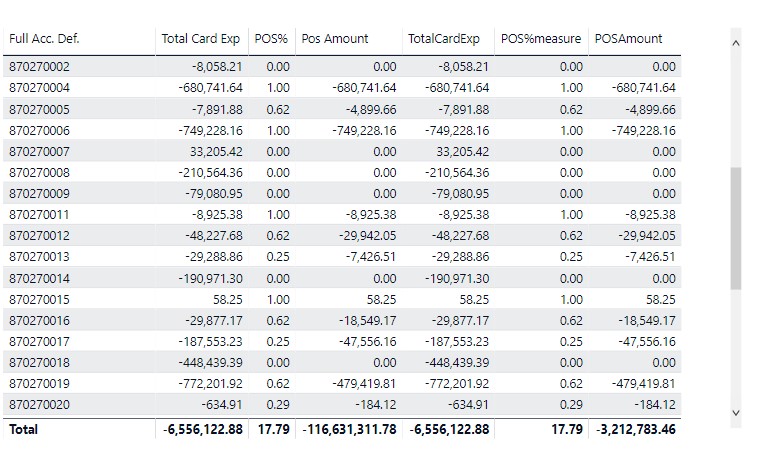Click -479,419.81 in Pos Amount column
The image size is (761, 464).
click(364, 383)
